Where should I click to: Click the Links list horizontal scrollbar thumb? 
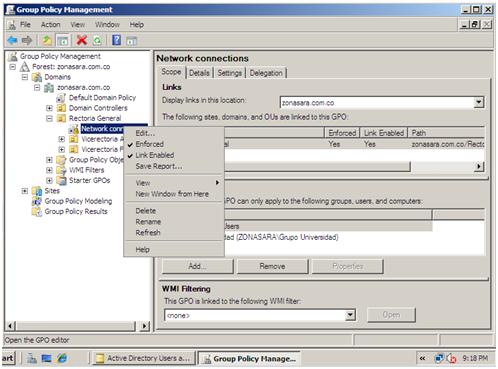317,166
